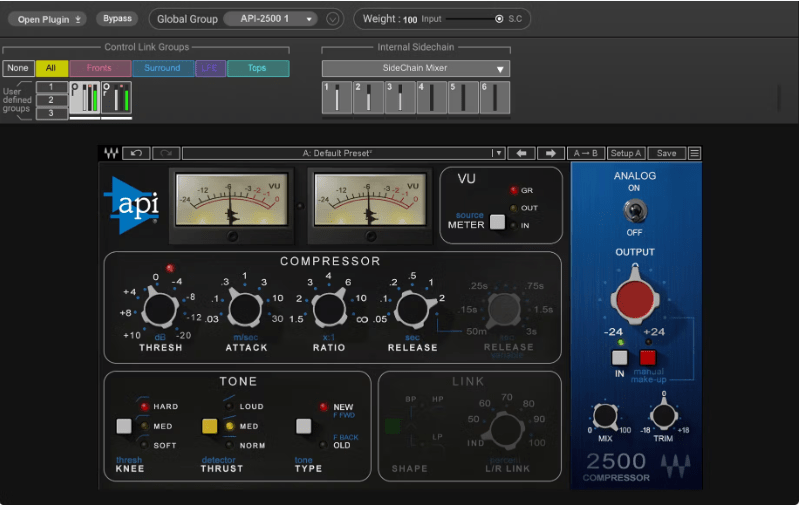
Task: Click the ATTACK knob
Action: 245,309
